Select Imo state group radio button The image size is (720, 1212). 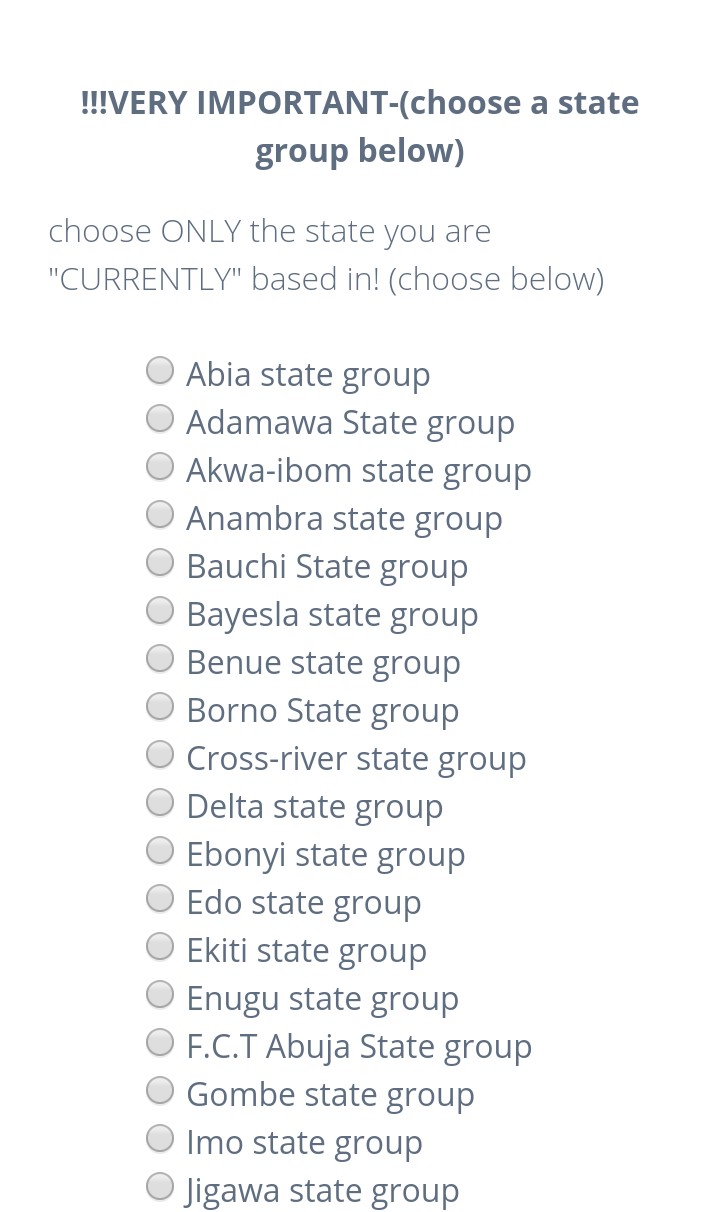point(160,1139)
